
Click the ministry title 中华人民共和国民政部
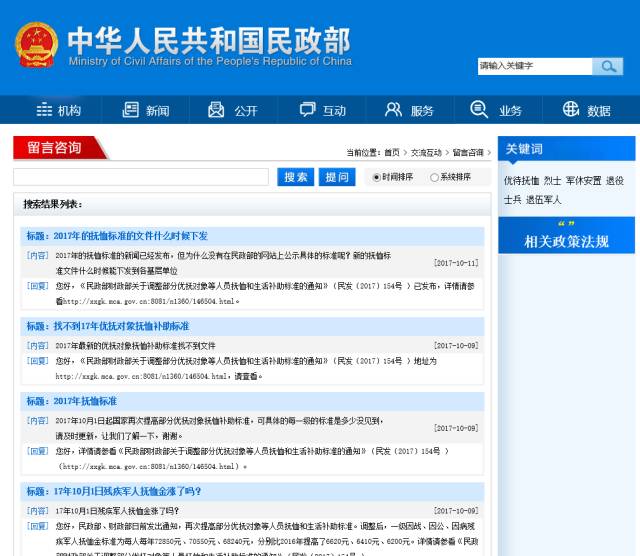[x=209, y=41]
